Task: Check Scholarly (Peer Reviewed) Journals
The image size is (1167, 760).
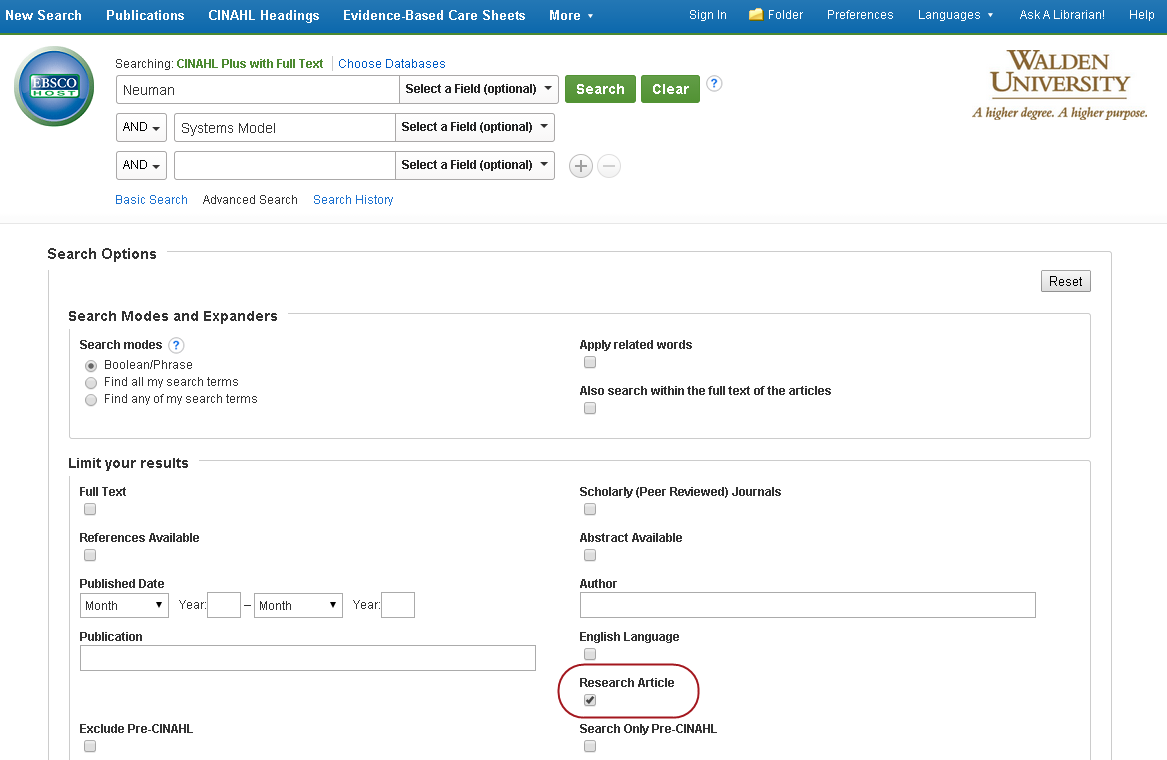Action: click(590, 510)
